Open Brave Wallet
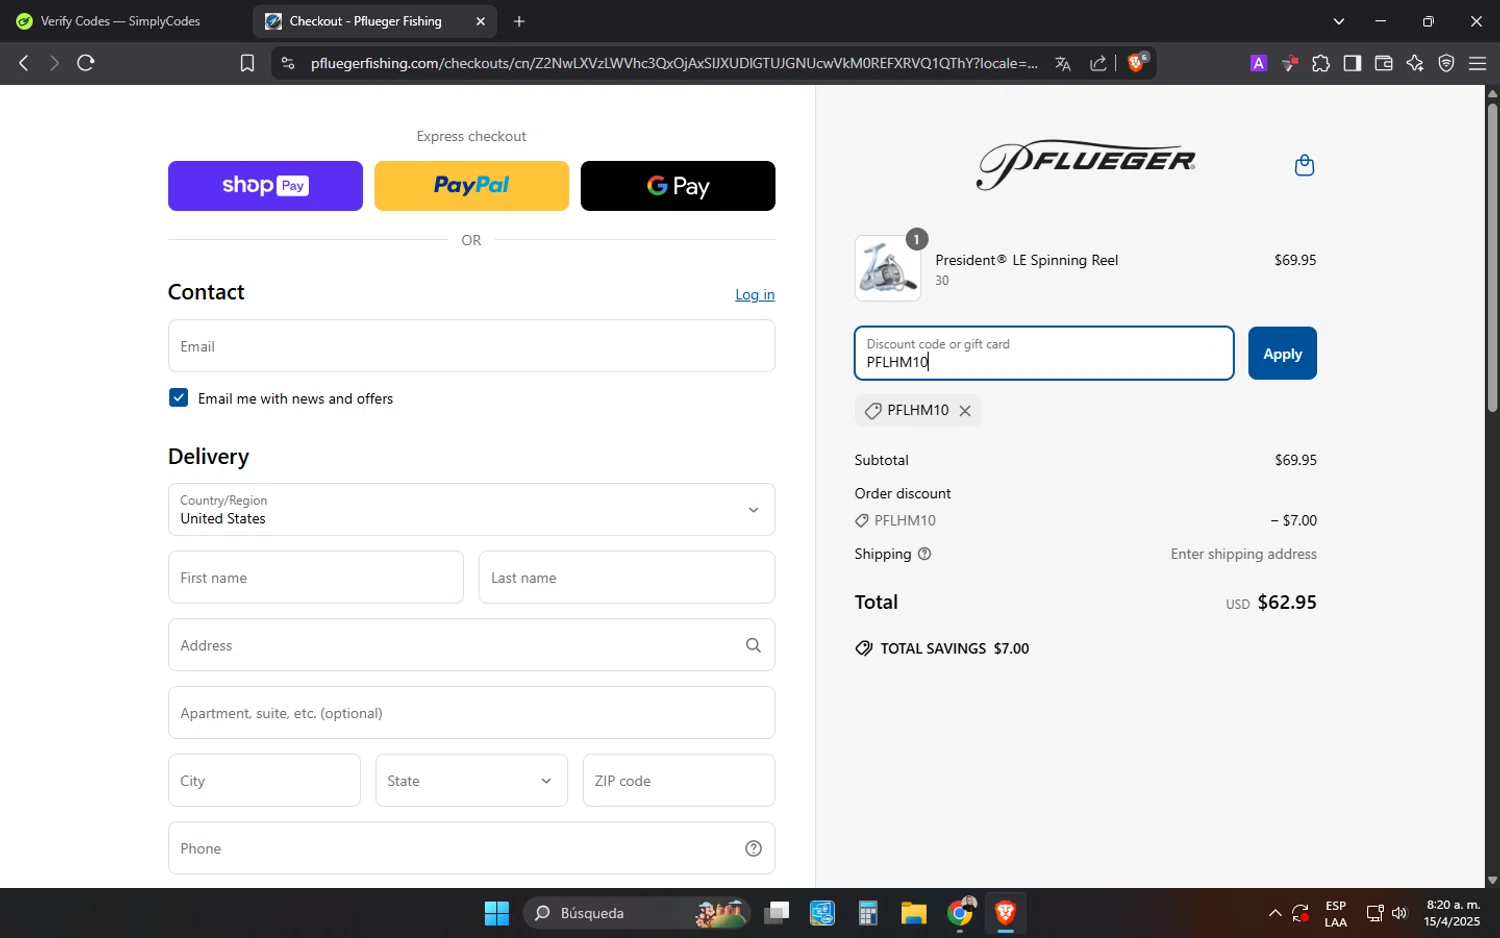The height and width of the screenshot is (938, 1500). pos(1384,63)
